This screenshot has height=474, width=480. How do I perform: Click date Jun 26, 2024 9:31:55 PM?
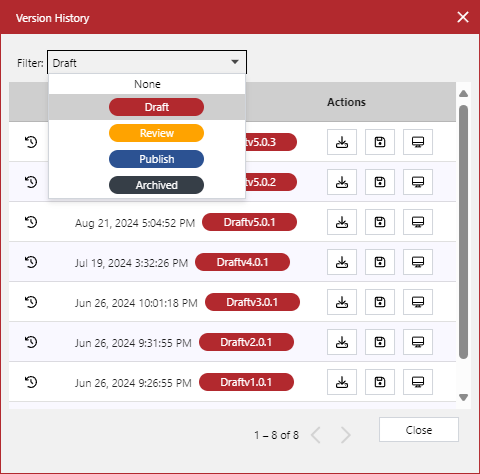(133, 343)
